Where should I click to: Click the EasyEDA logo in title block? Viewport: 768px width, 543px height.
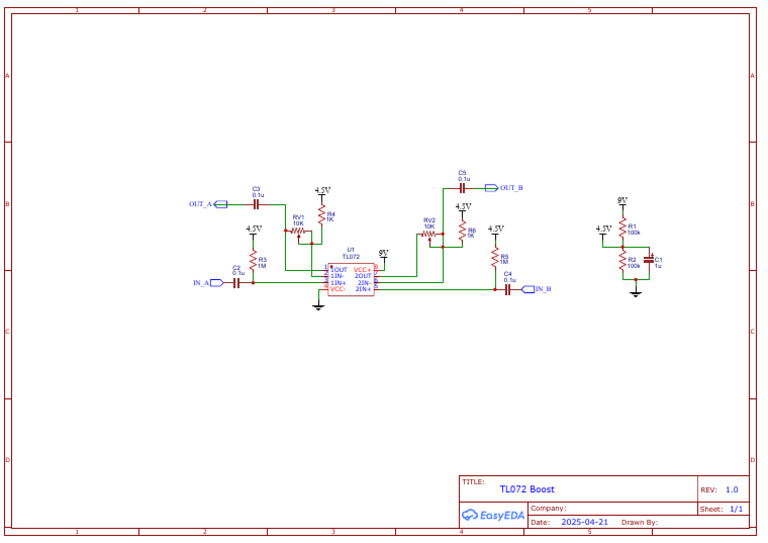point(493,515)
